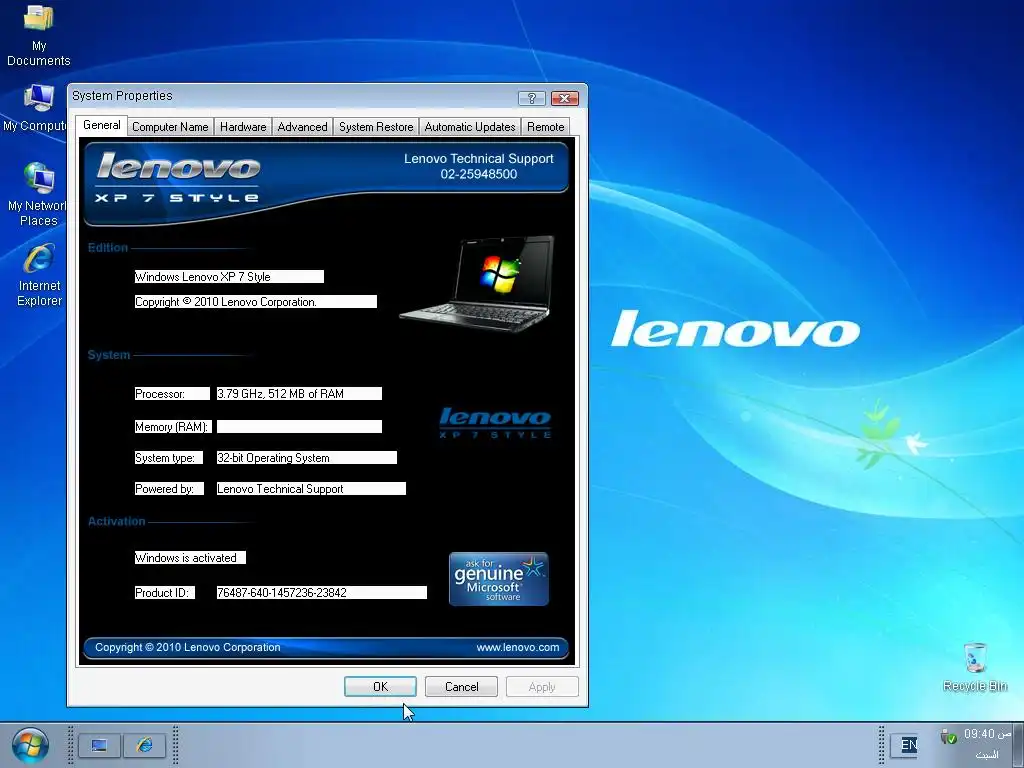Click the 'System type:' label
The width and height of the screenshot is (1024, 768).
coord(168,457)
